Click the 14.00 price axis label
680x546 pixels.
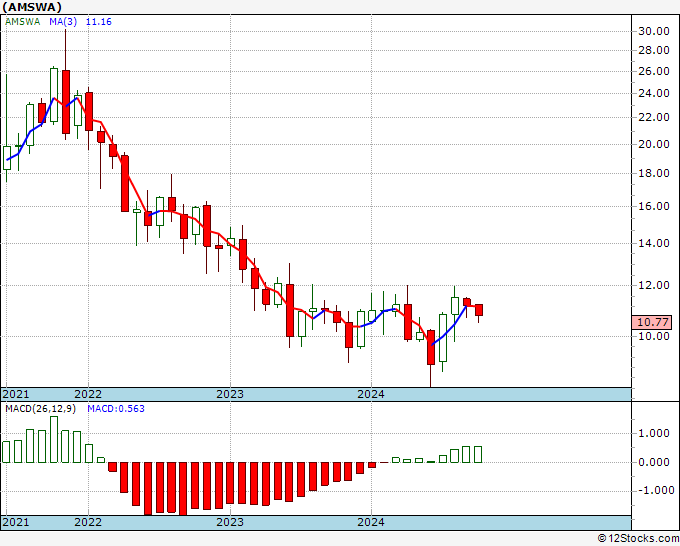coord(654,243)
